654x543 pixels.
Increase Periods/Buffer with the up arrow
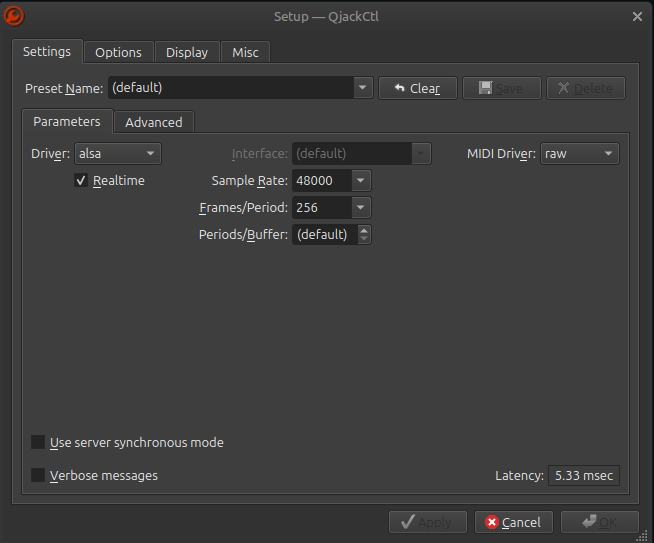[364, 230]
